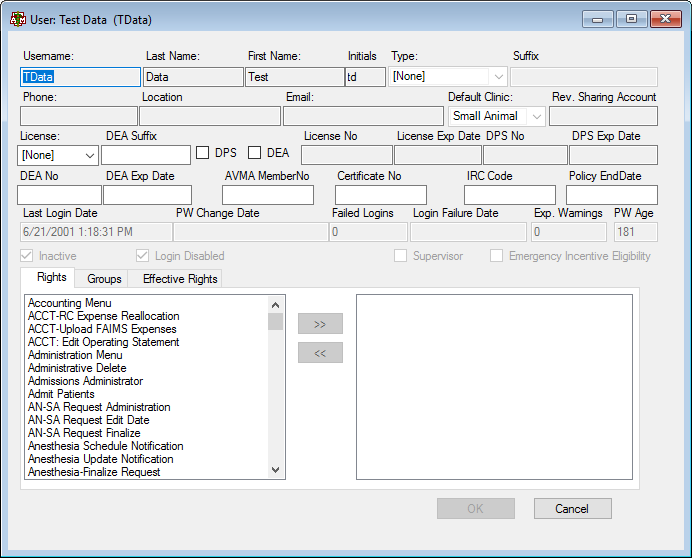
Task: Toggle the Supervisor checkbox
Action: [400, 256]
